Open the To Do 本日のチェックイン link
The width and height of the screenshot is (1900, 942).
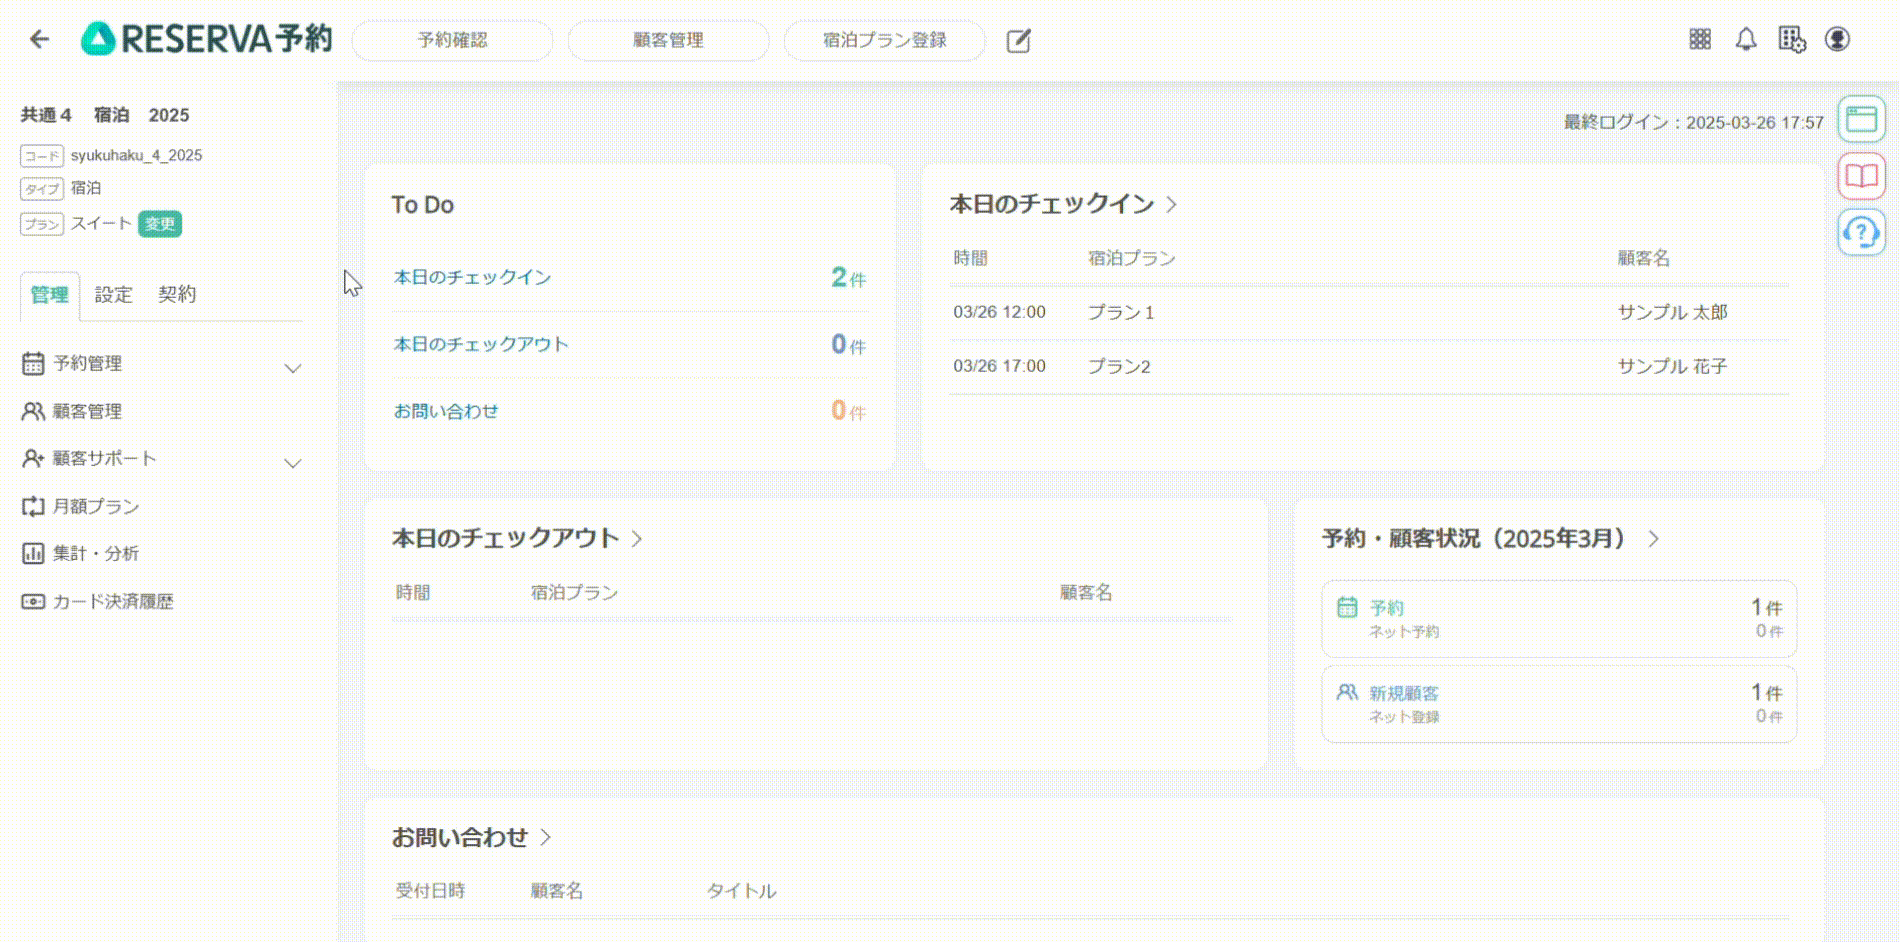(472, 277)
